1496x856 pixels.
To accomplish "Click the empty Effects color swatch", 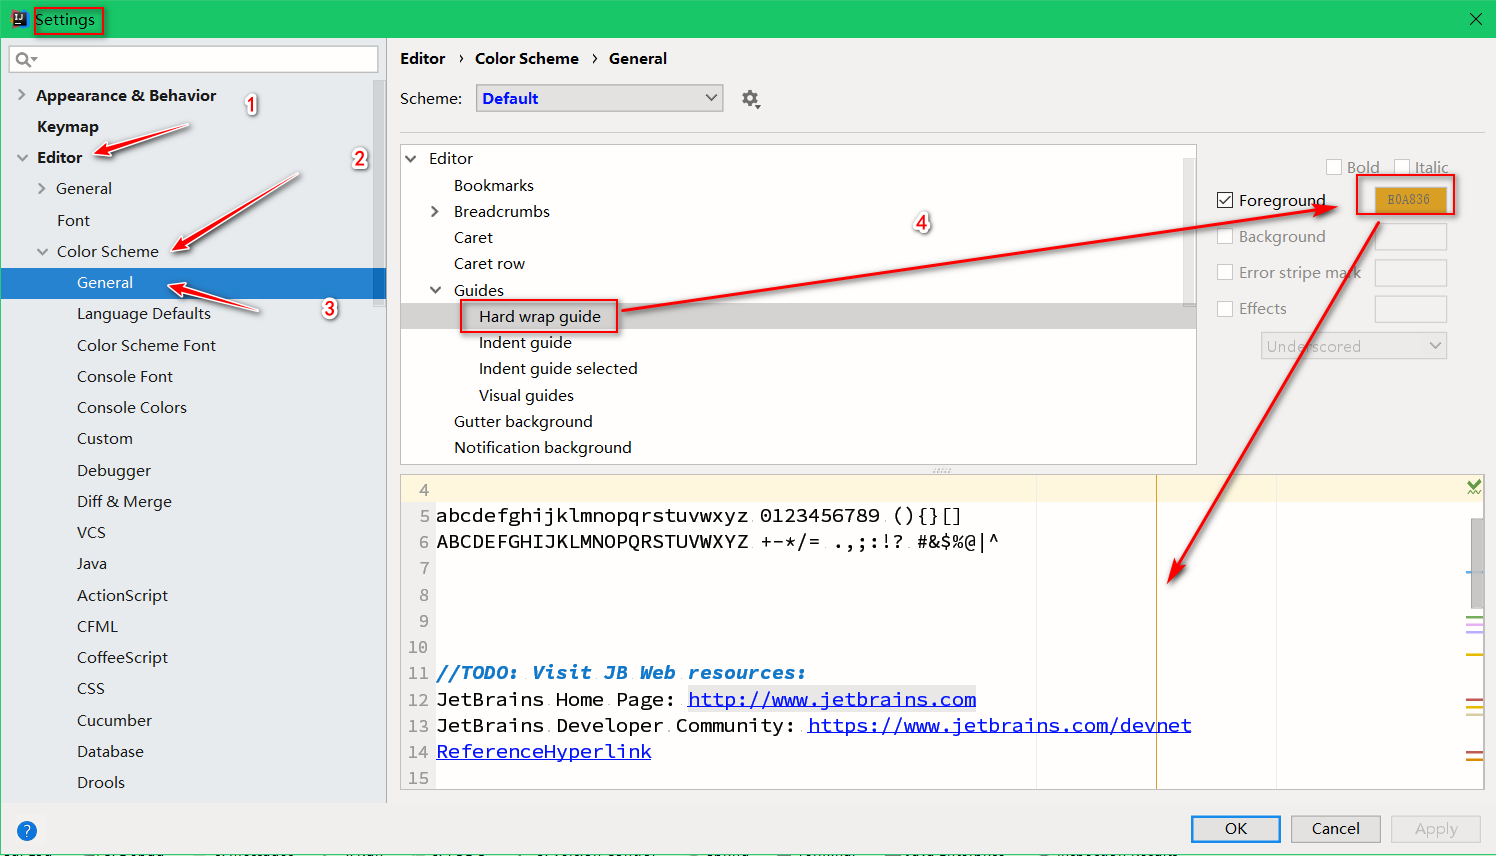I will 1410,308.
